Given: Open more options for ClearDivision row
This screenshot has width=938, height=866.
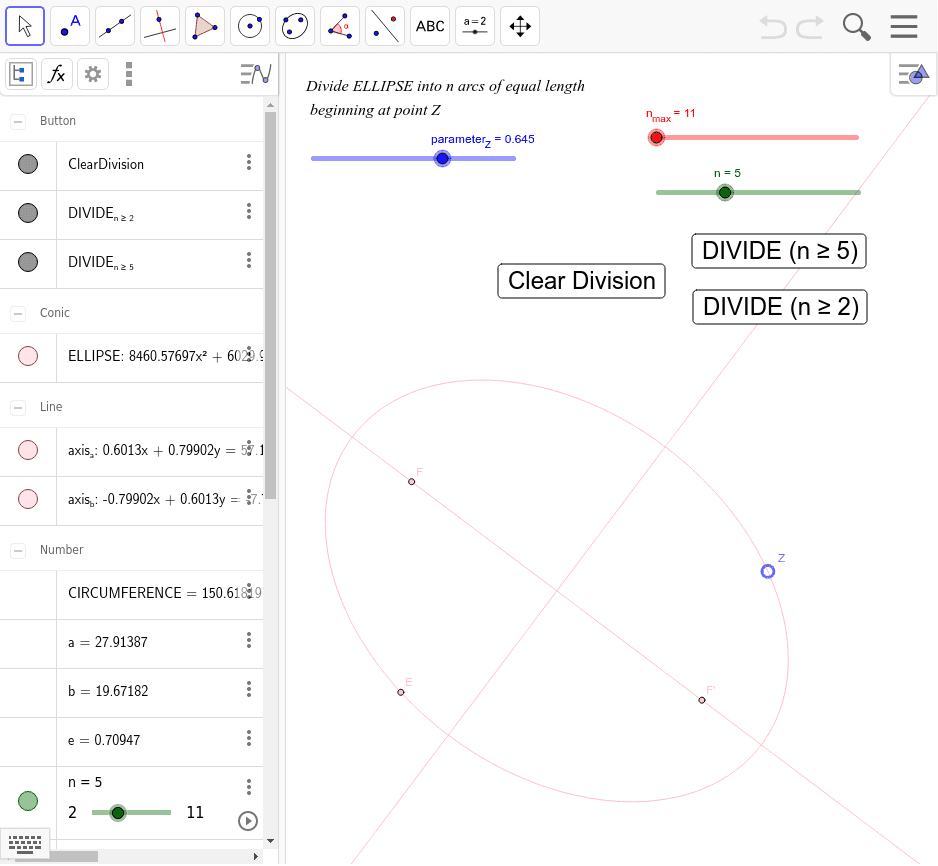Looking at the screenshot, I should coord(249,162).
